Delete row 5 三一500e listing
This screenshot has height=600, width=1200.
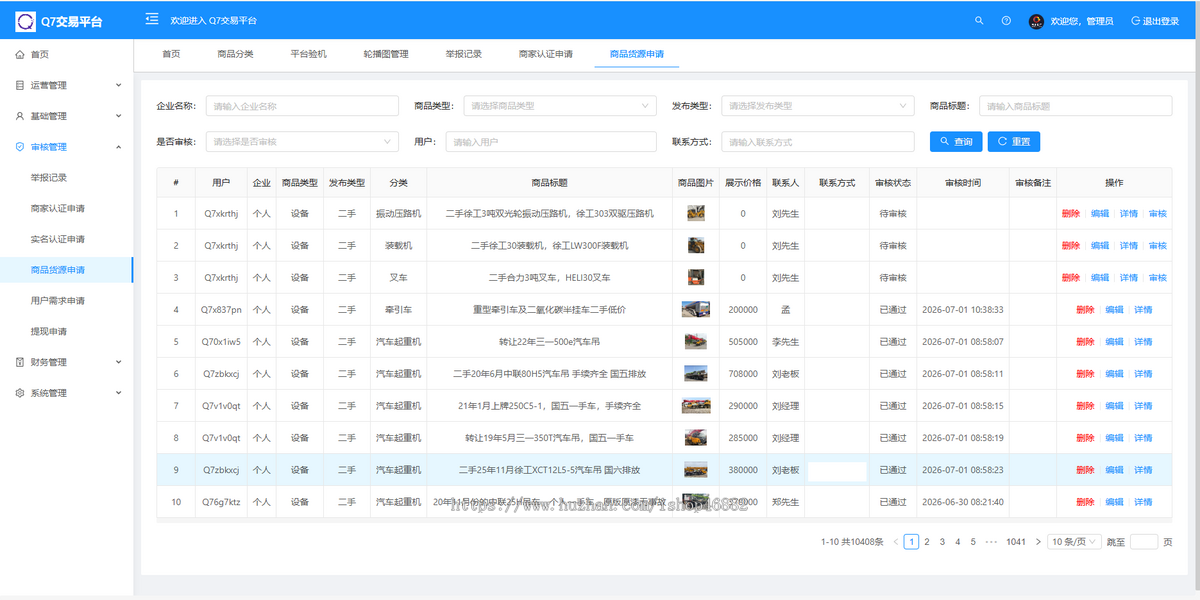(1086, 342)
